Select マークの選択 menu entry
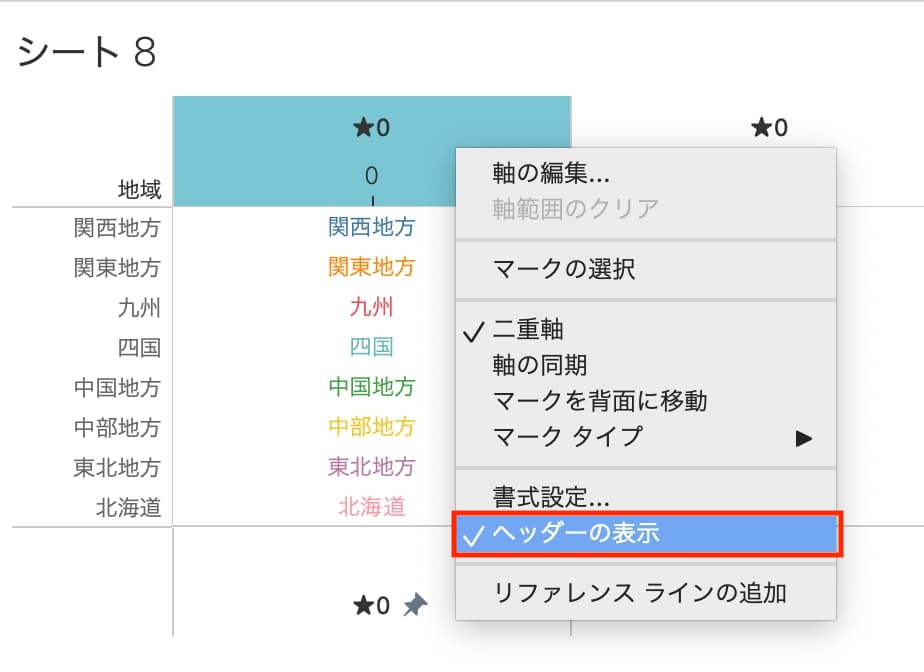924x672 pixels. [564, 268]
